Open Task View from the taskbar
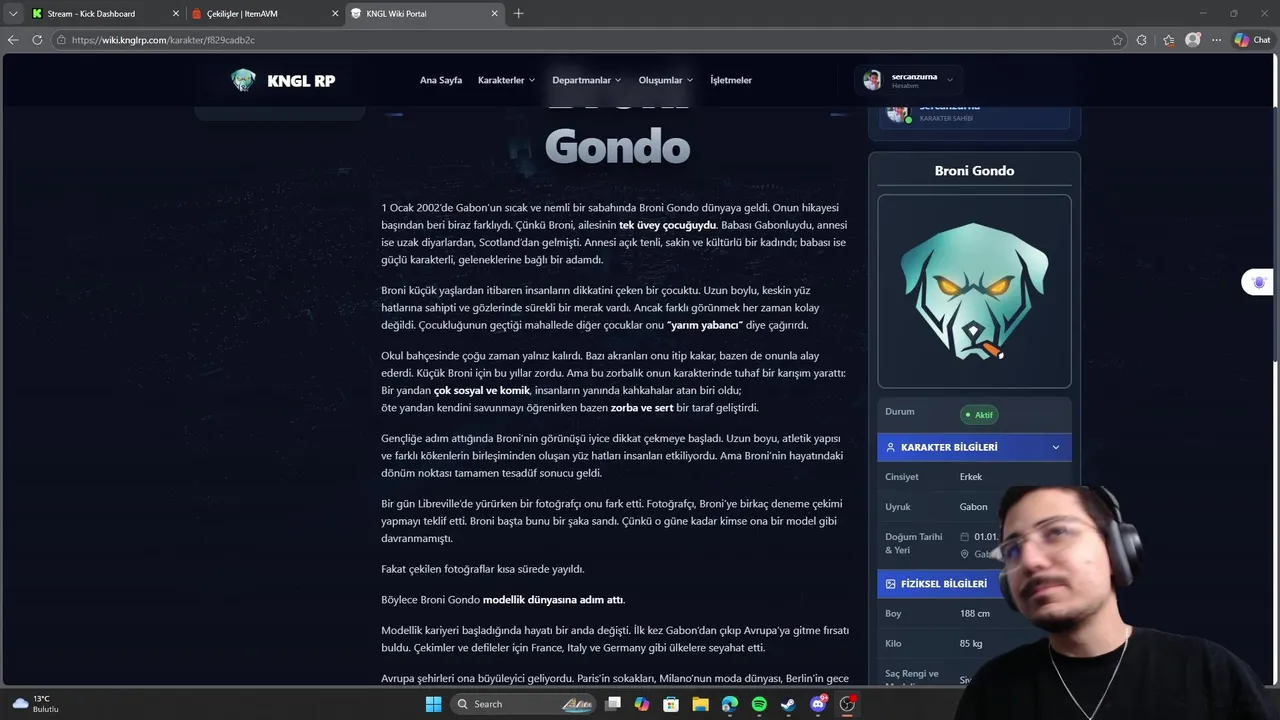This screenshot has height=720, width=1280. 613,704
